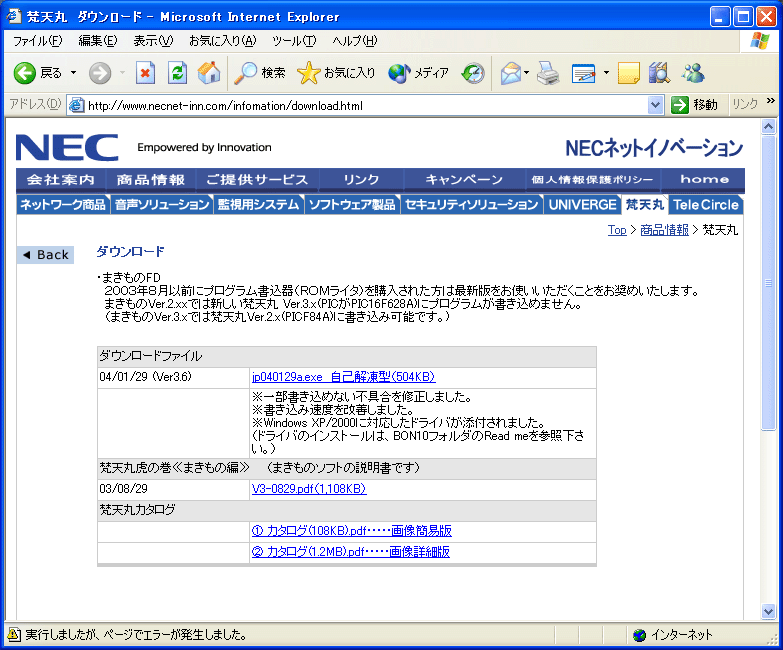This screenshot has width=783, height=650.
Task: Click the 移動 Go button
Action: (695, 105)
